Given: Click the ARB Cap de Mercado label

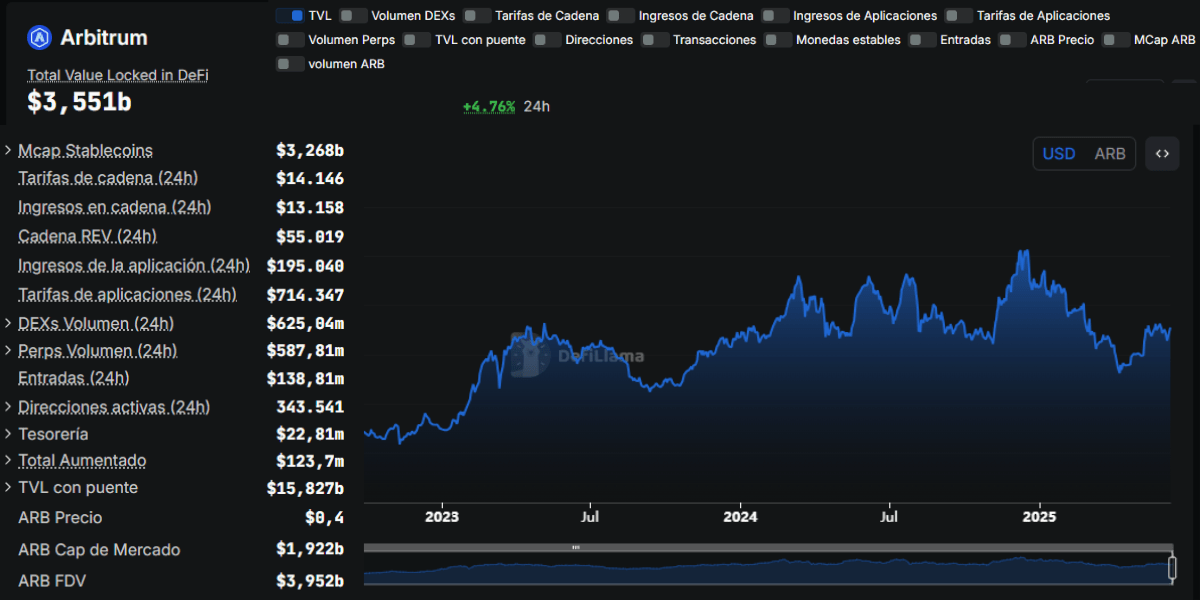Looking at the screenshot, I should pyautogui.click(x=99, y=550).
